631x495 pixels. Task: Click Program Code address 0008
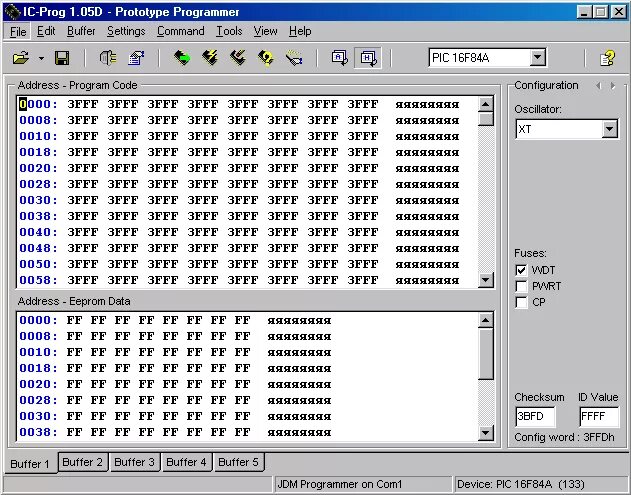click(38, 120)
